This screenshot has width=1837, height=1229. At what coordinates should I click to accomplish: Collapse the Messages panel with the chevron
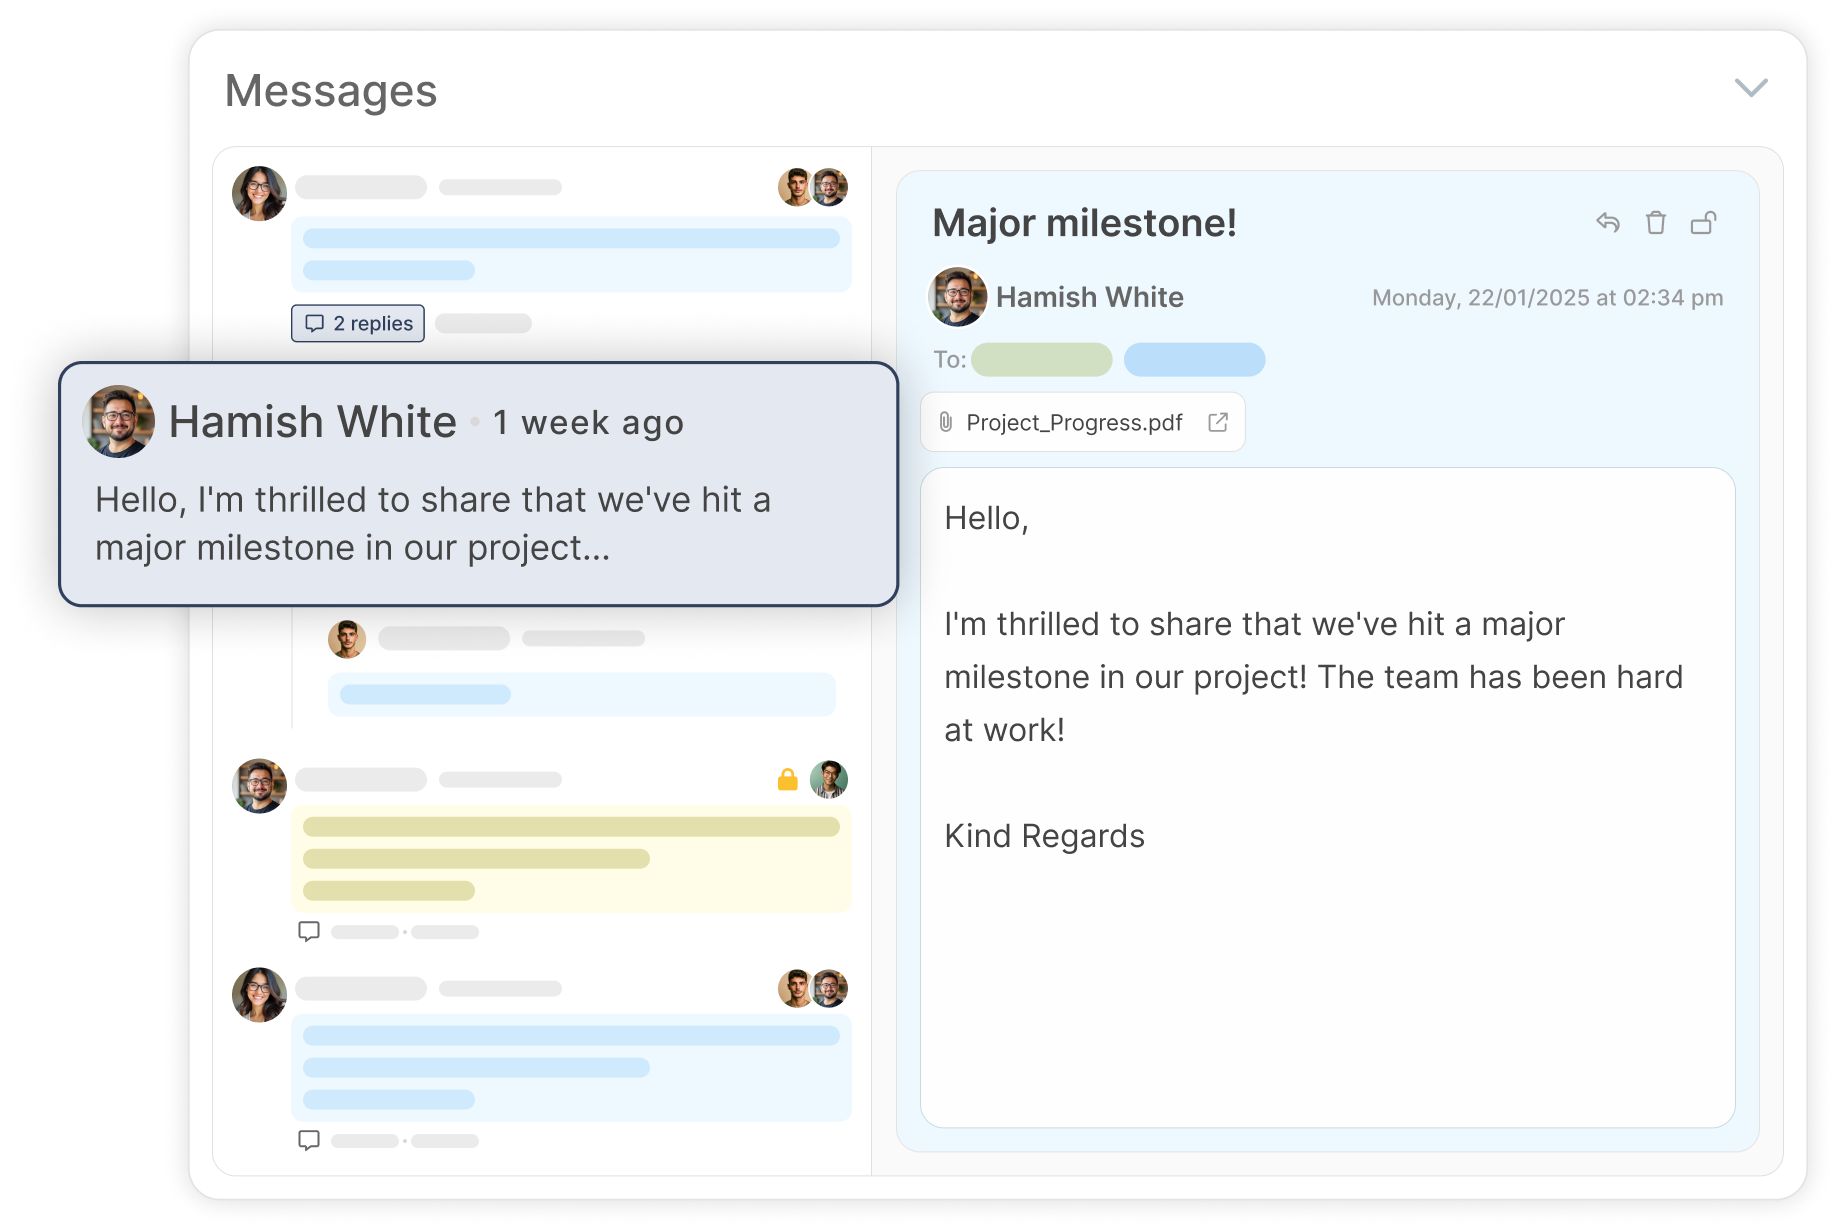pyautogui.click(x=1751, y=88)
